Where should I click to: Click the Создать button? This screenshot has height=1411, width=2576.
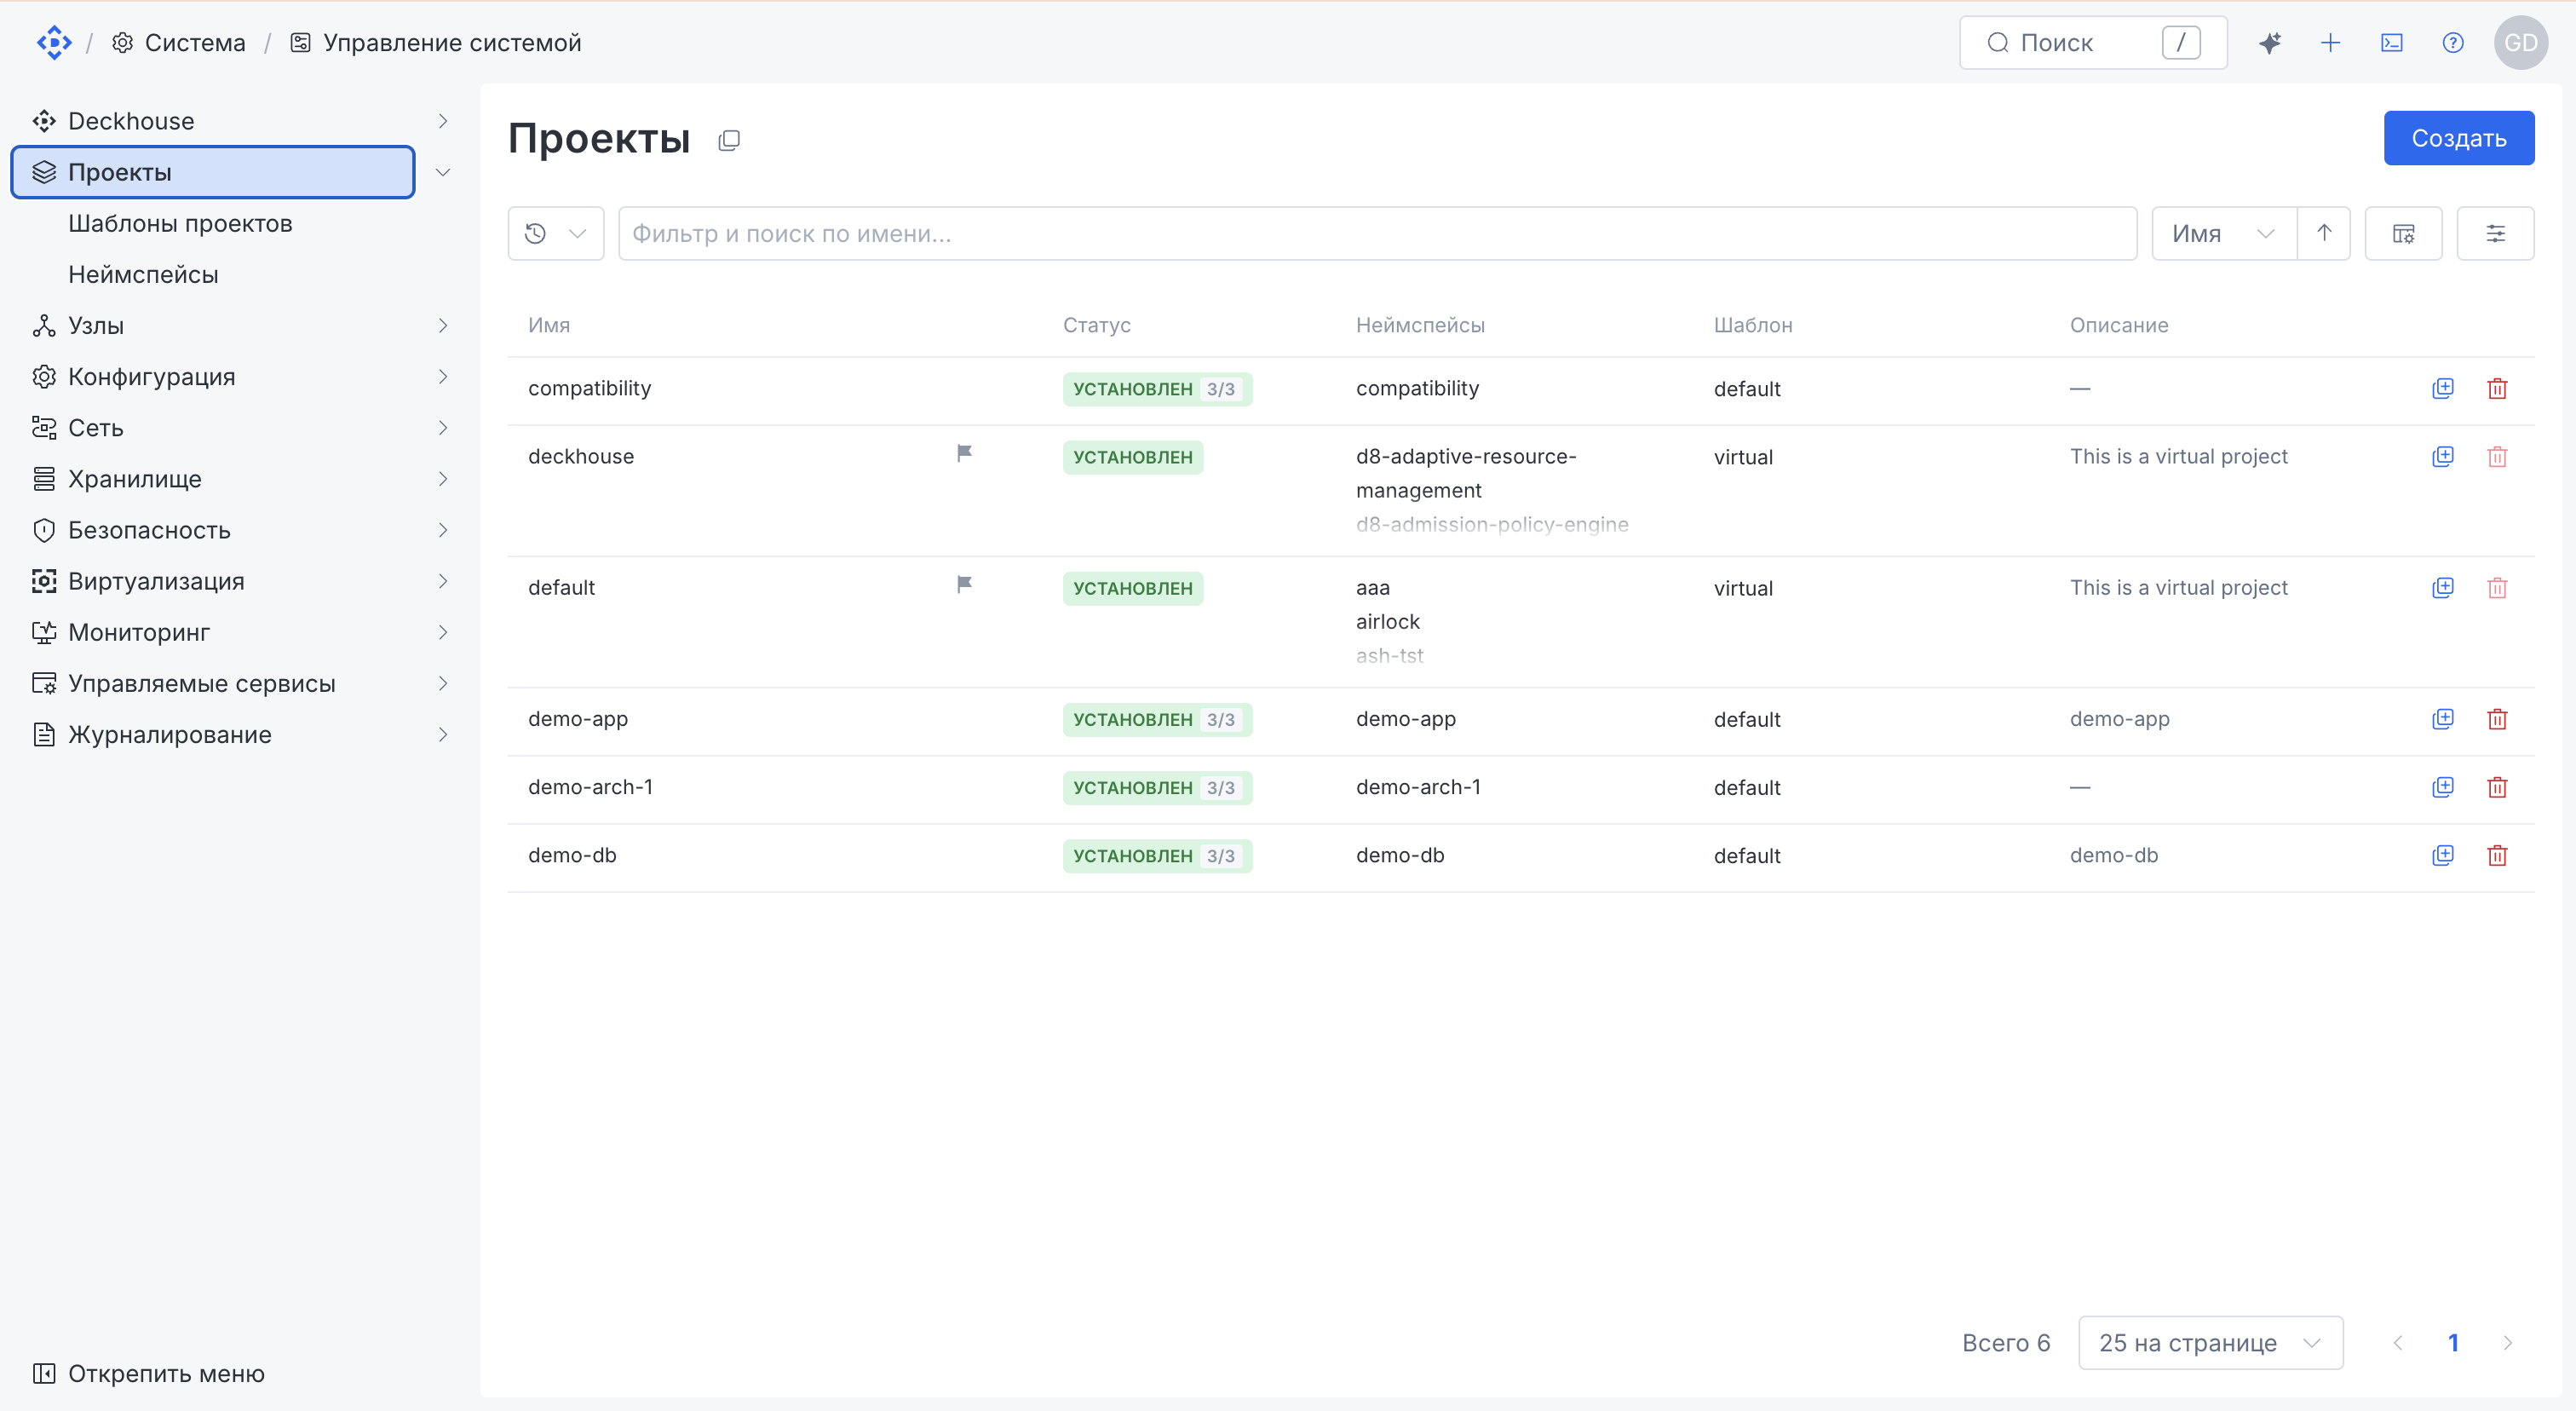[2458, 138]
